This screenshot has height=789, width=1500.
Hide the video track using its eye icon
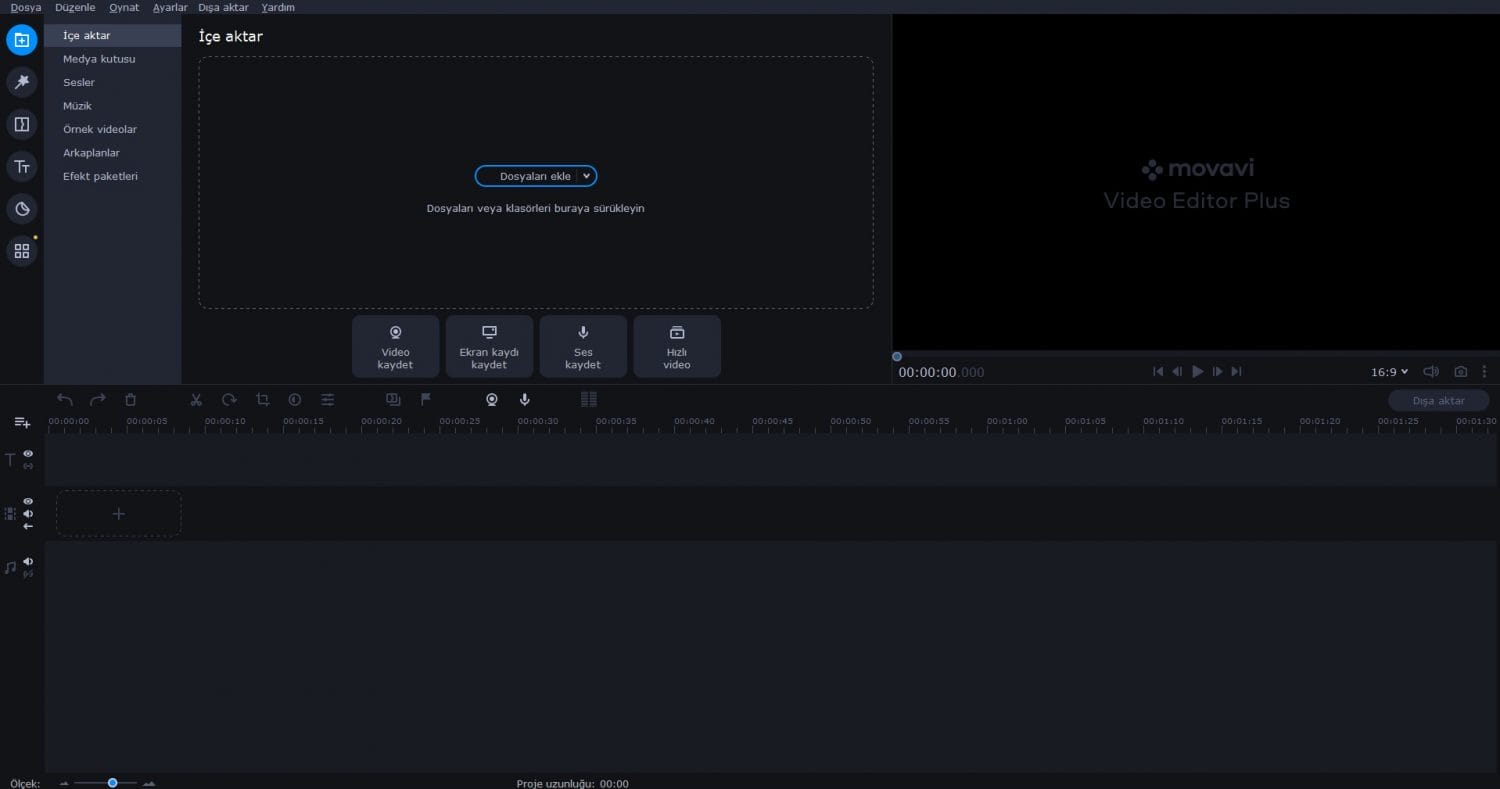pyautogui.click(x=28, y=501)
